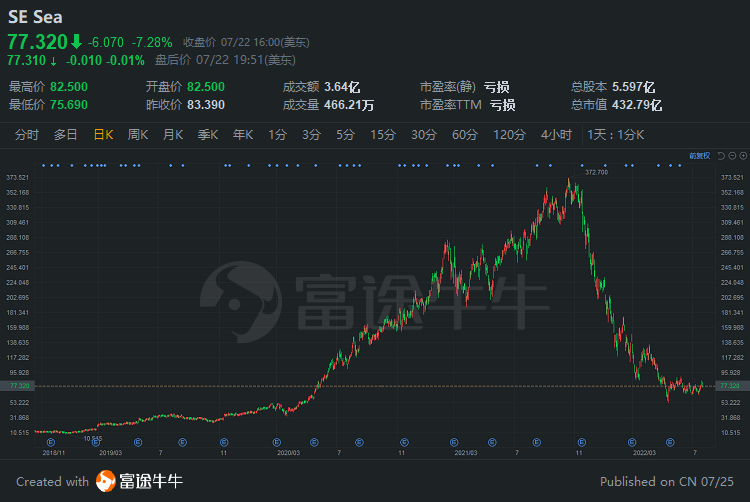Click the 总股本 5.597亿 value

tap(634, 87)
